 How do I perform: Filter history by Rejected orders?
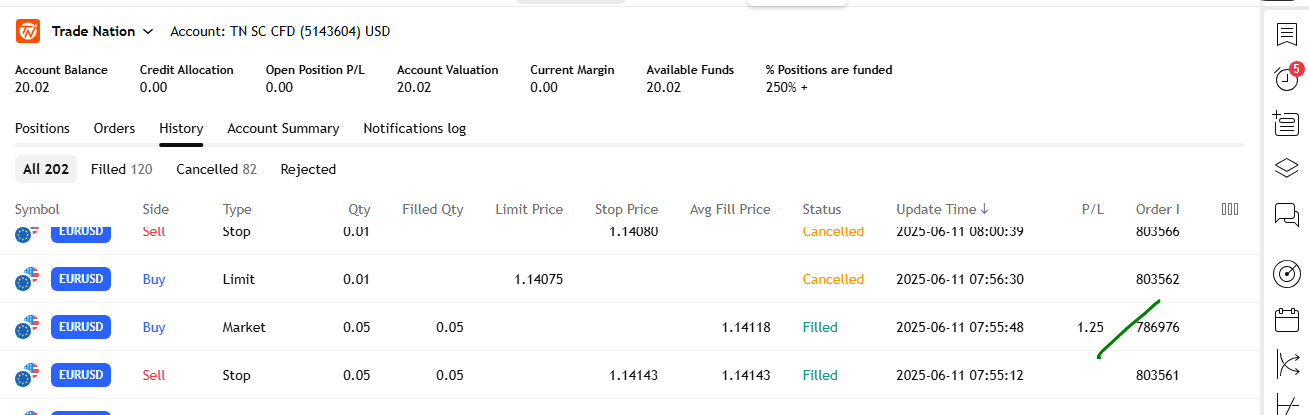pyautogui.click(x=308, y=169)
